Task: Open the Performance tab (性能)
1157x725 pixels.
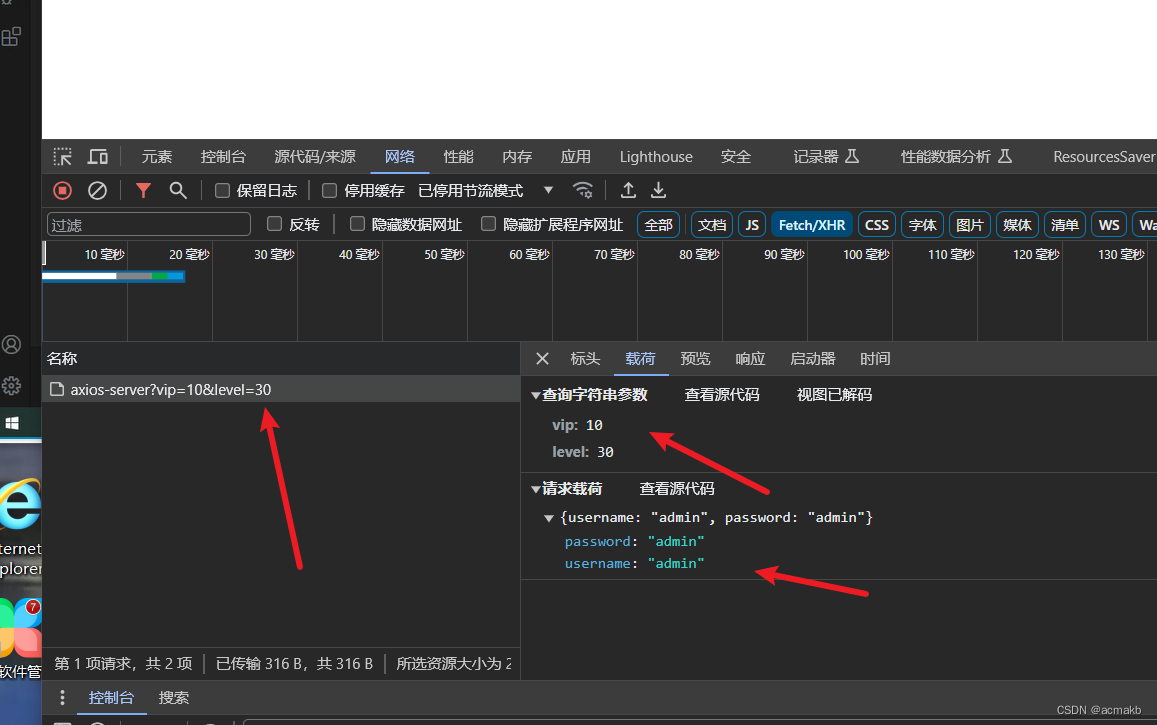Action: pos(458,156)
